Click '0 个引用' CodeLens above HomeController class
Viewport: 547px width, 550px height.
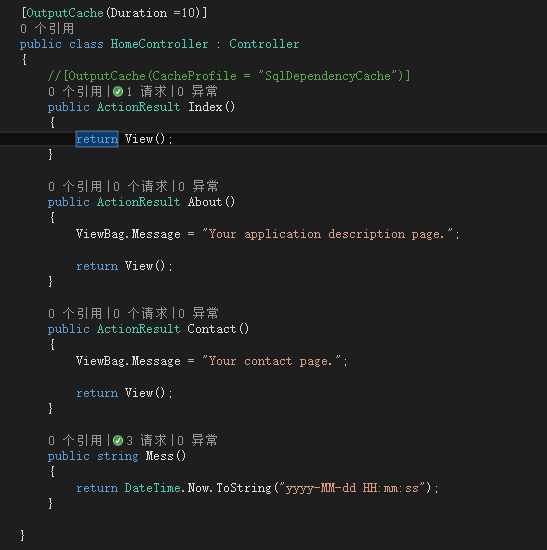[47, 28]
